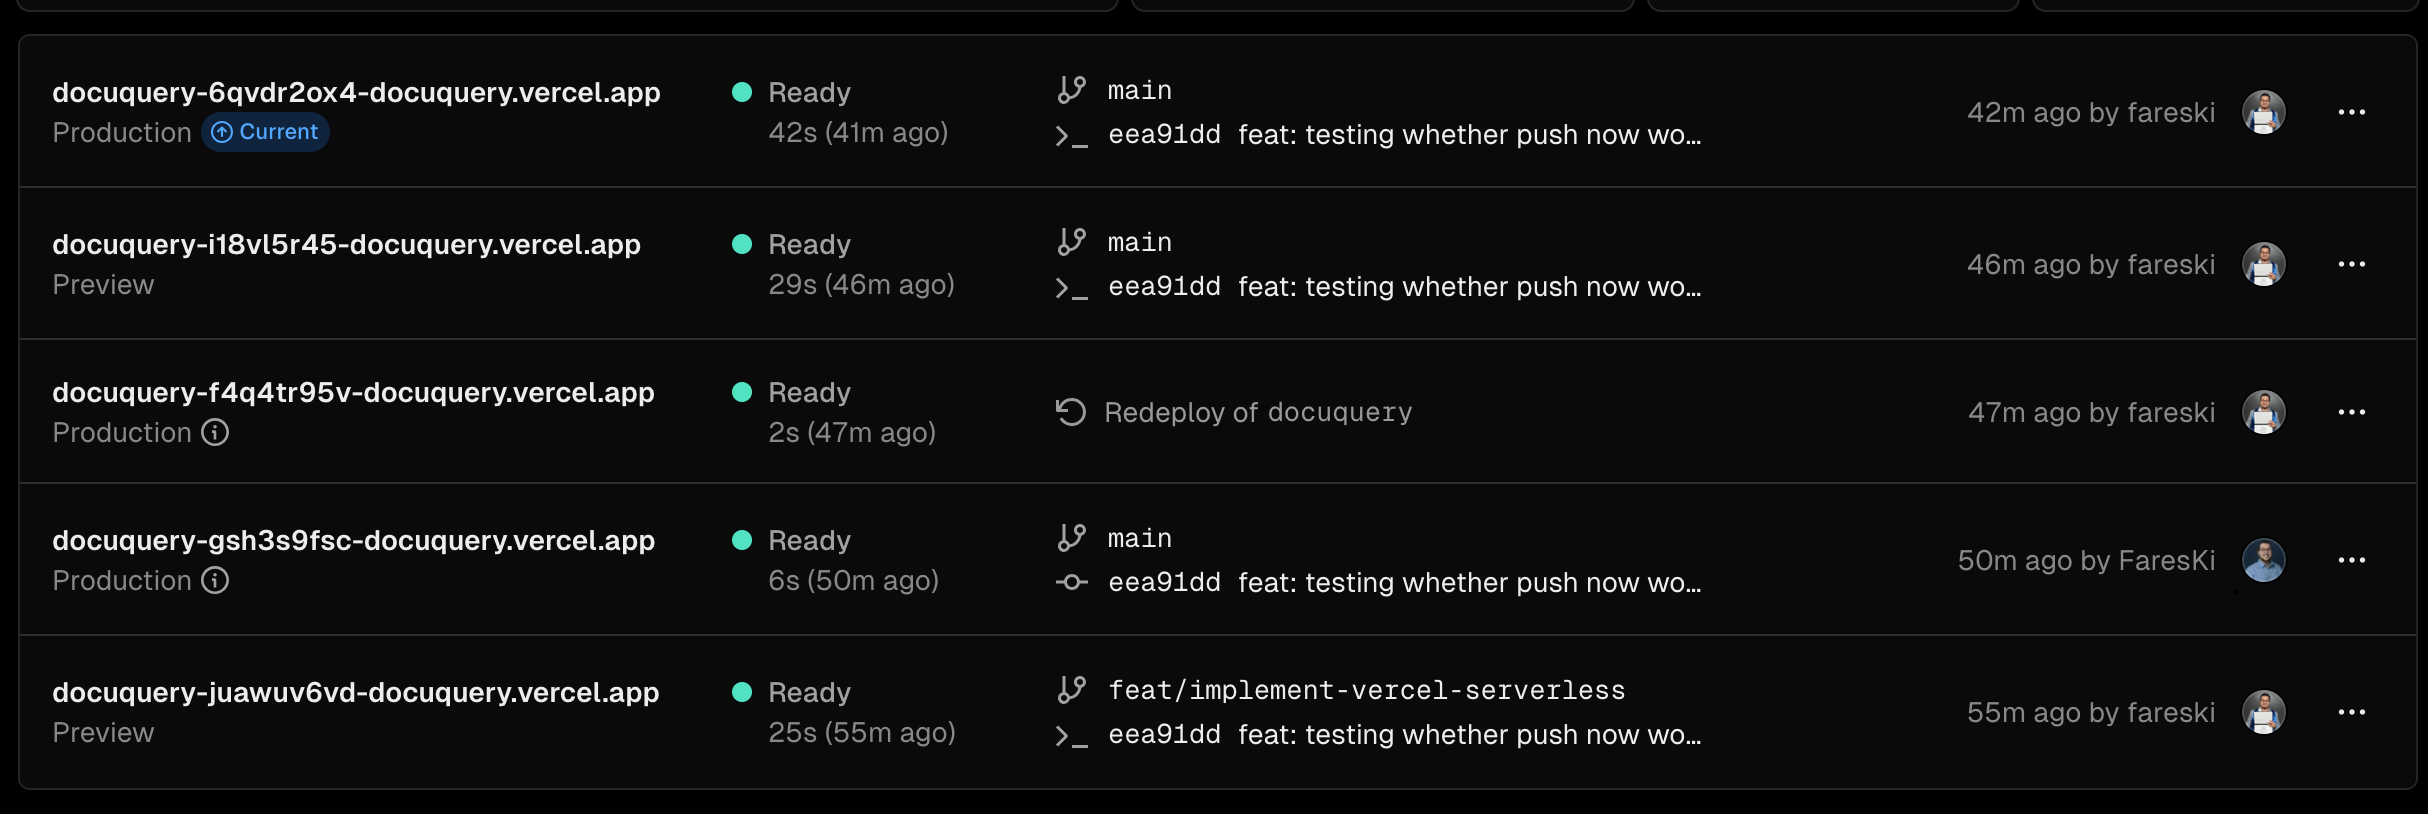Viewport: 2428px width, 814px height.
Task: Click the branch icon next to feat/implement-vercel-serverless
Action: (x=1071, y=690)
